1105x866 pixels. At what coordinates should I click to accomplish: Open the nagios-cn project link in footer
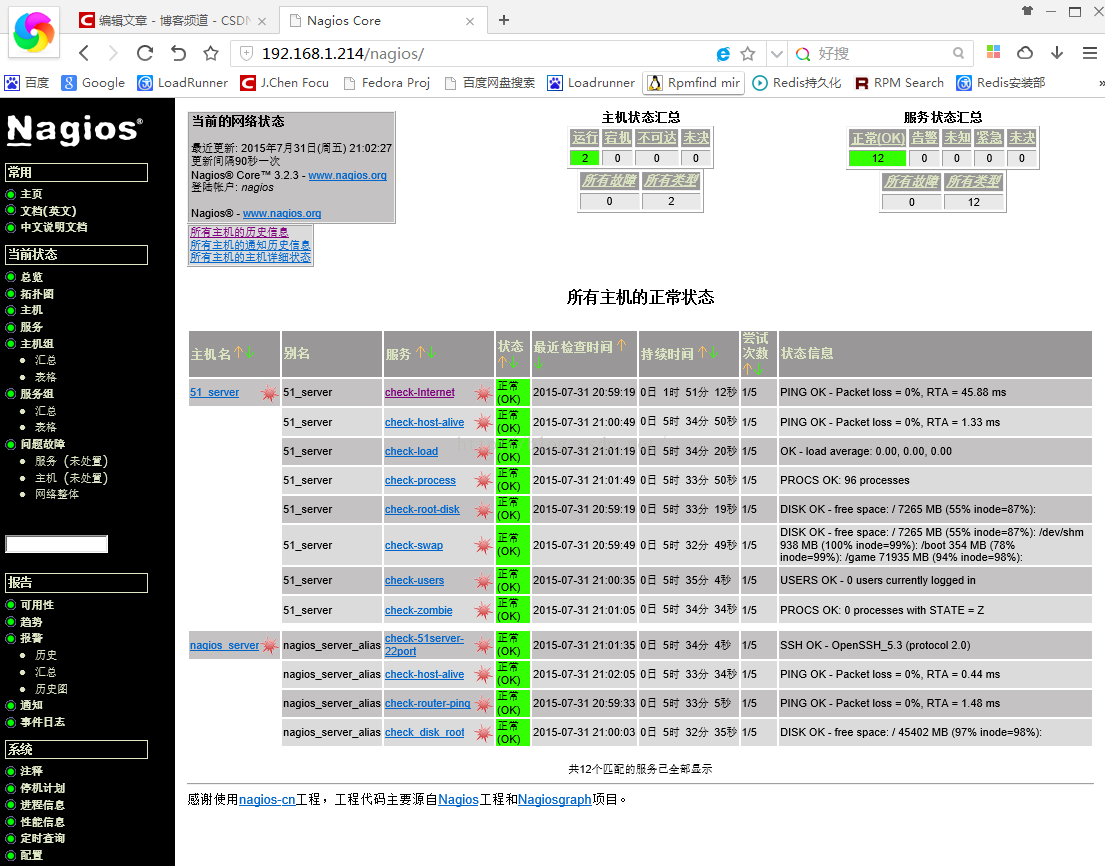[267, 800]
